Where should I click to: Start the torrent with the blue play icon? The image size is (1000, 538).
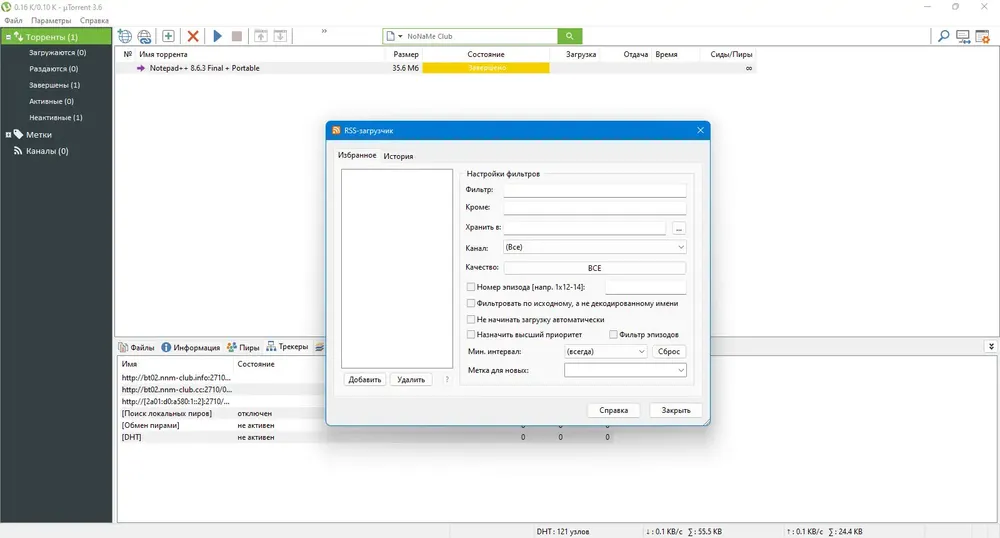click(x=217, y=36)
